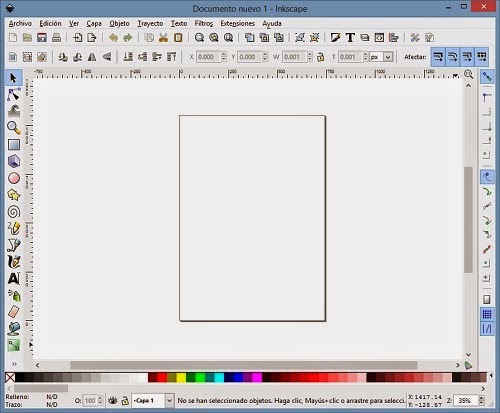Click the Save document icon
Viewport: 500px width, 413px height.
(42, 37)
